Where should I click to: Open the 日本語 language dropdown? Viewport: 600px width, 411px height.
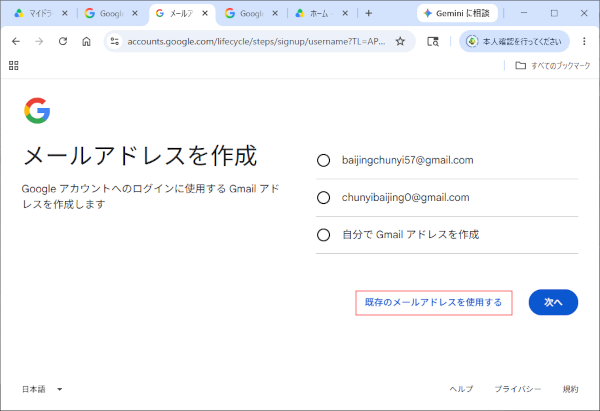(42, 389)
